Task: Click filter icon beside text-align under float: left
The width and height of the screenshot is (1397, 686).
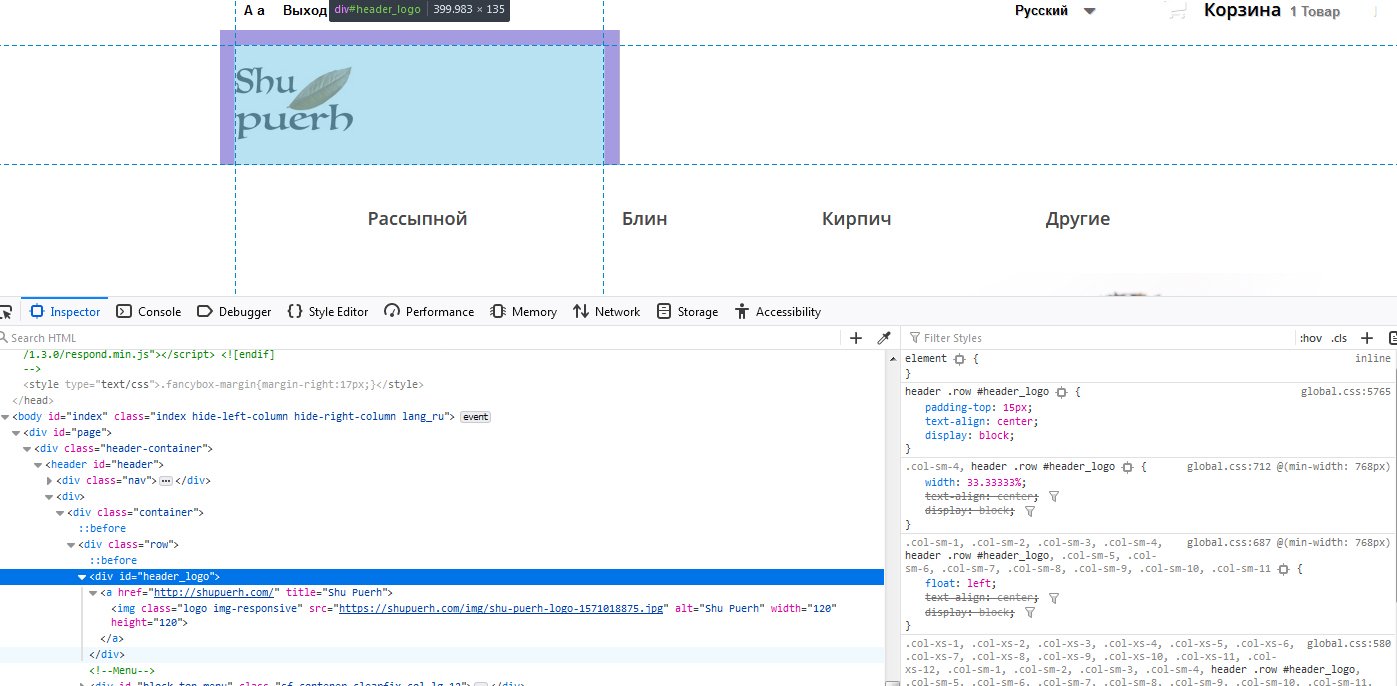Action: coord(1053,598)
